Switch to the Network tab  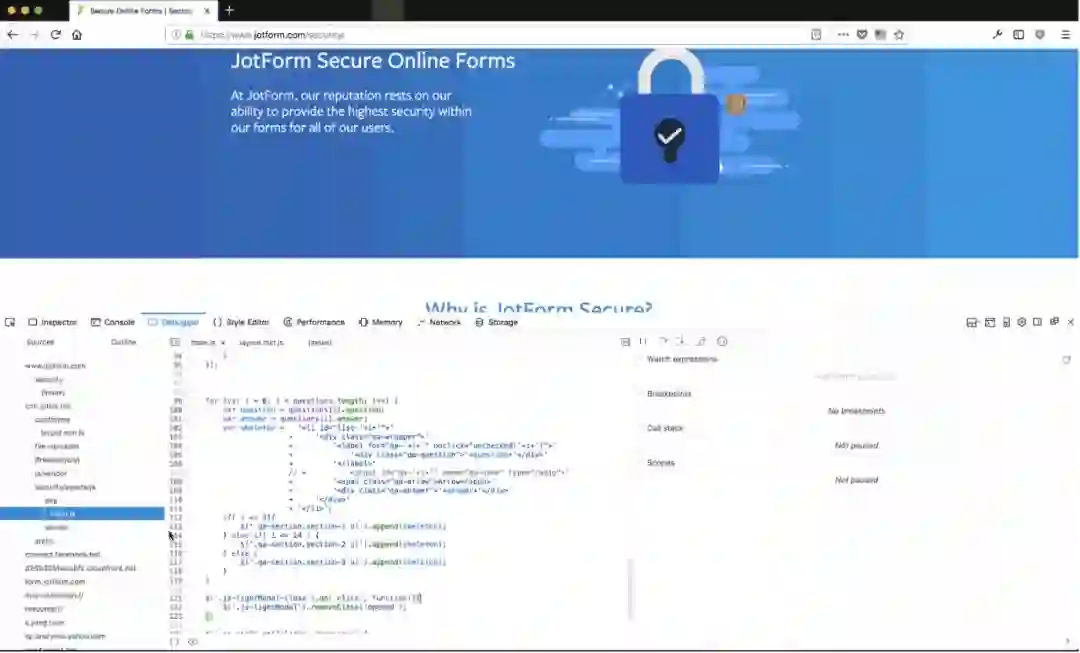click(x=439, y=322)
